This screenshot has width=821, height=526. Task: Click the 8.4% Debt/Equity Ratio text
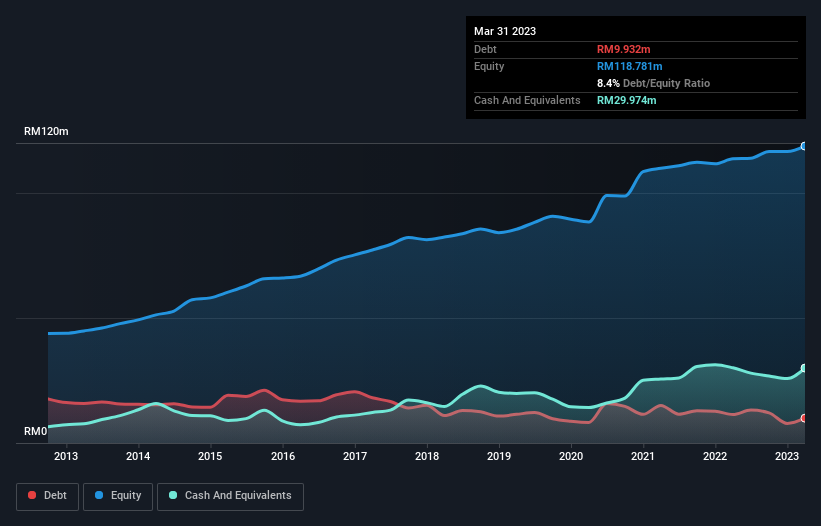click(x=653, y=83)
